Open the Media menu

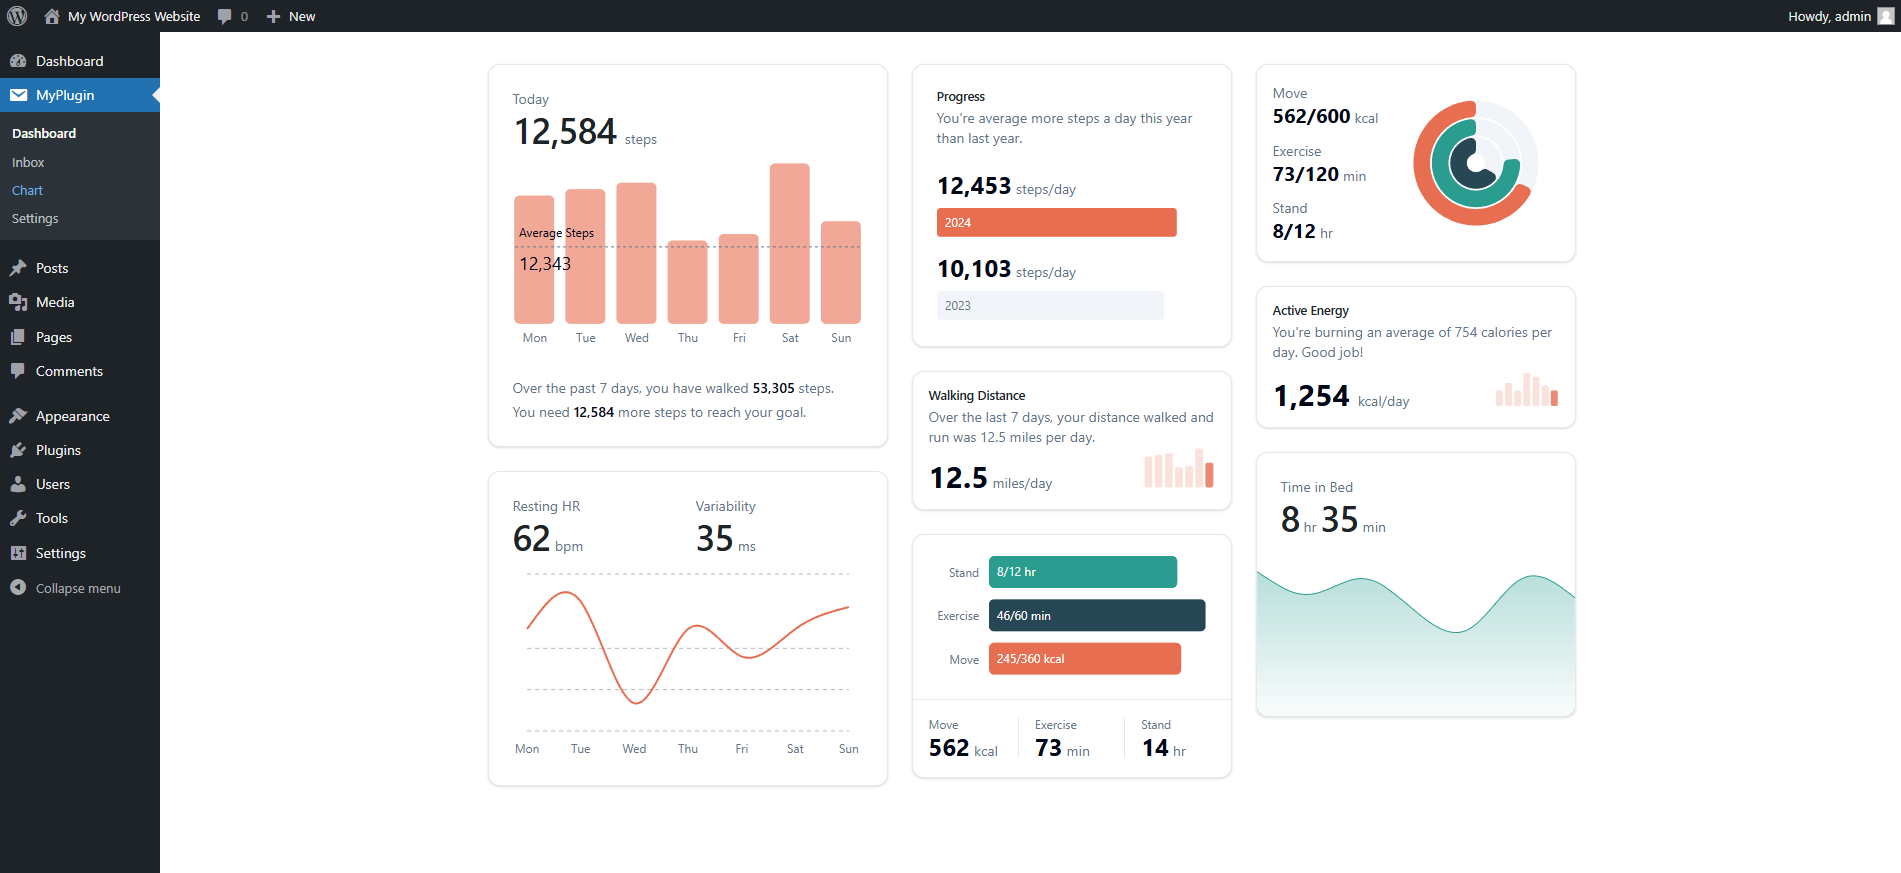[x=80, y=302]
